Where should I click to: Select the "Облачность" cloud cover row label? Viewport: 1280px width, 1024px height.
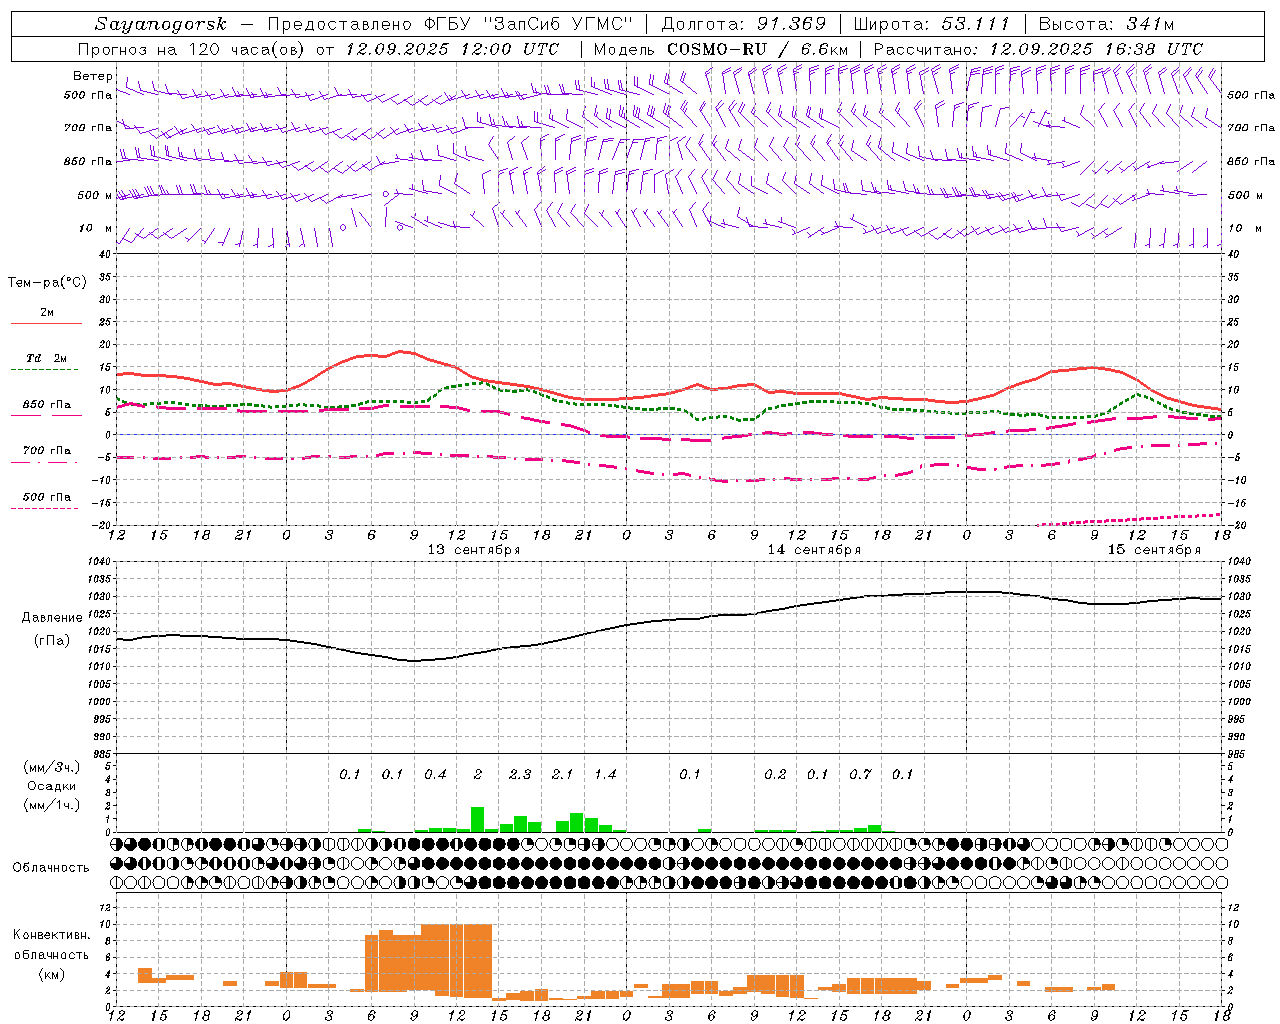click(51, 868)
